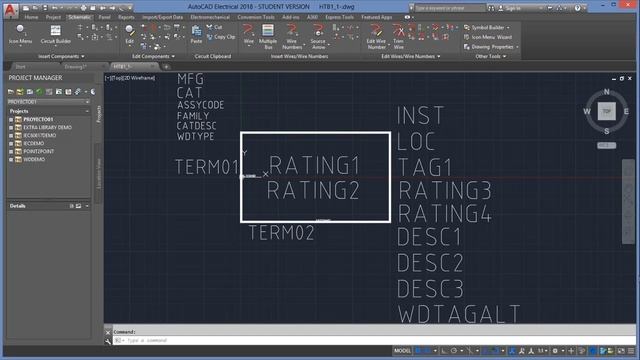
Task: Open the Featured Apps tab
Action: click(x=376, y=17)
